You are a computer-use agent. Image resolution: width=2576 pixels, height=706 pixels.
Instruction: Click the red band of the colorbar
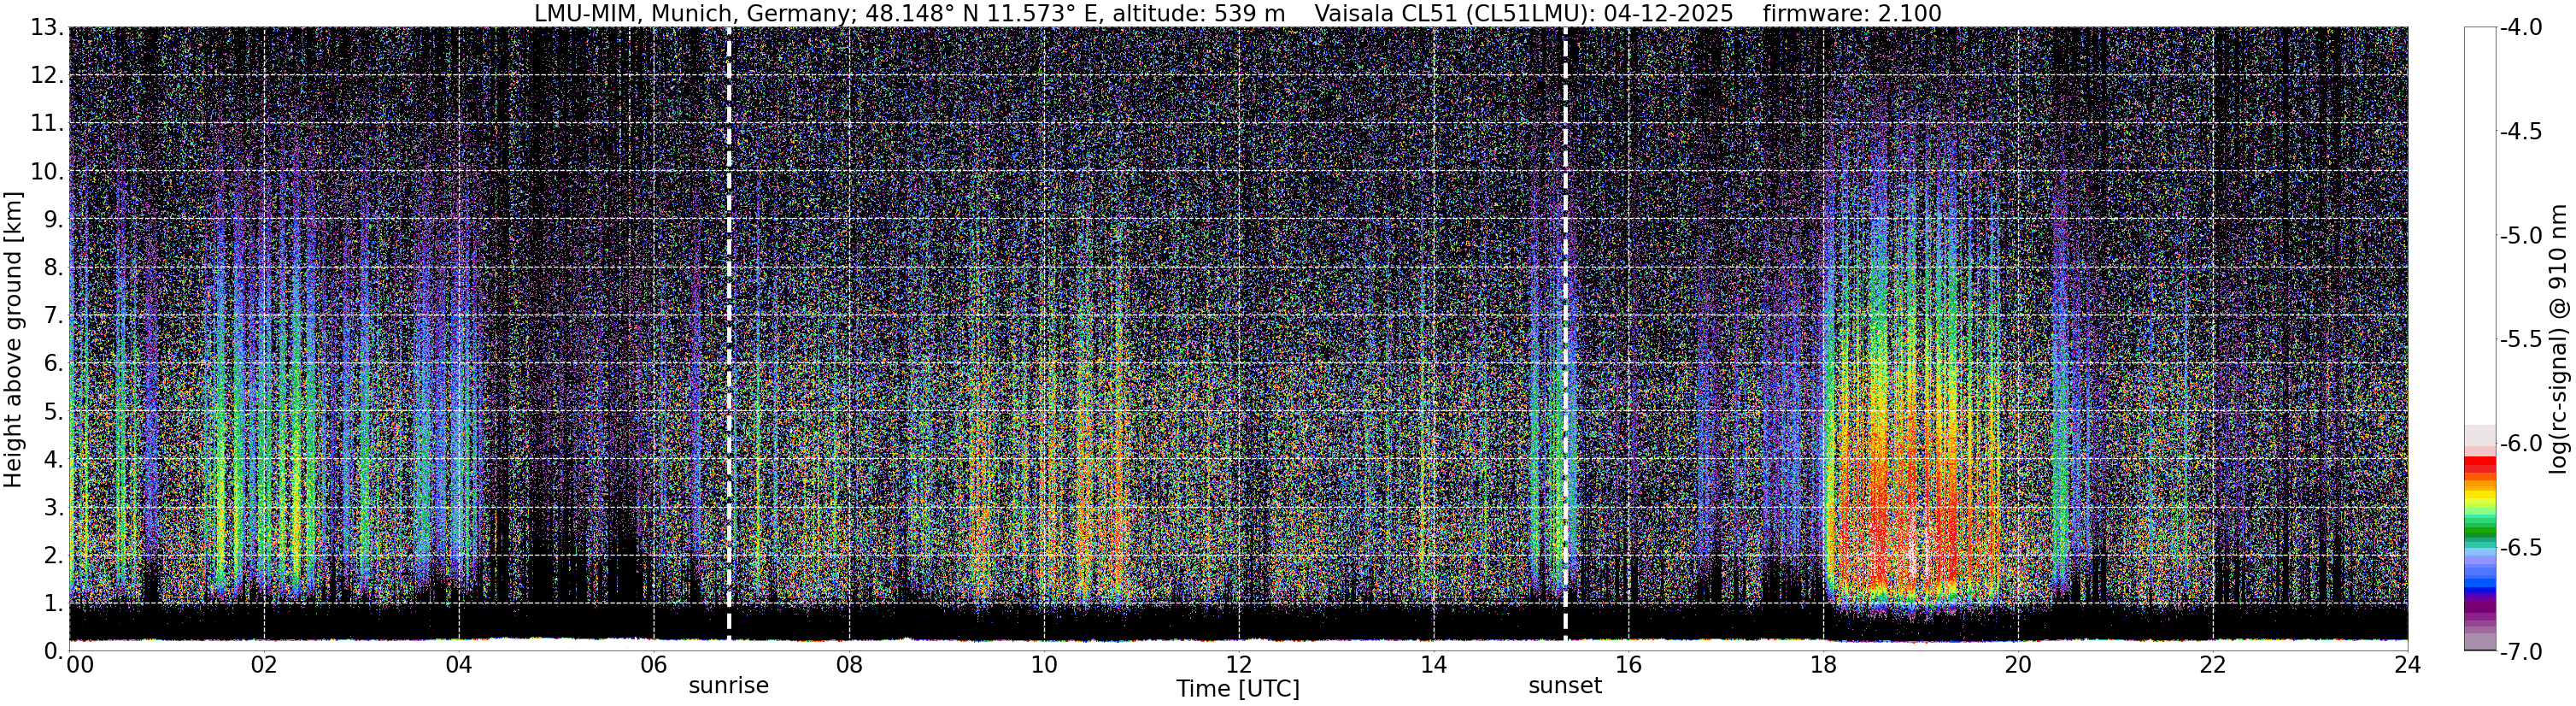pos(2480,465)
